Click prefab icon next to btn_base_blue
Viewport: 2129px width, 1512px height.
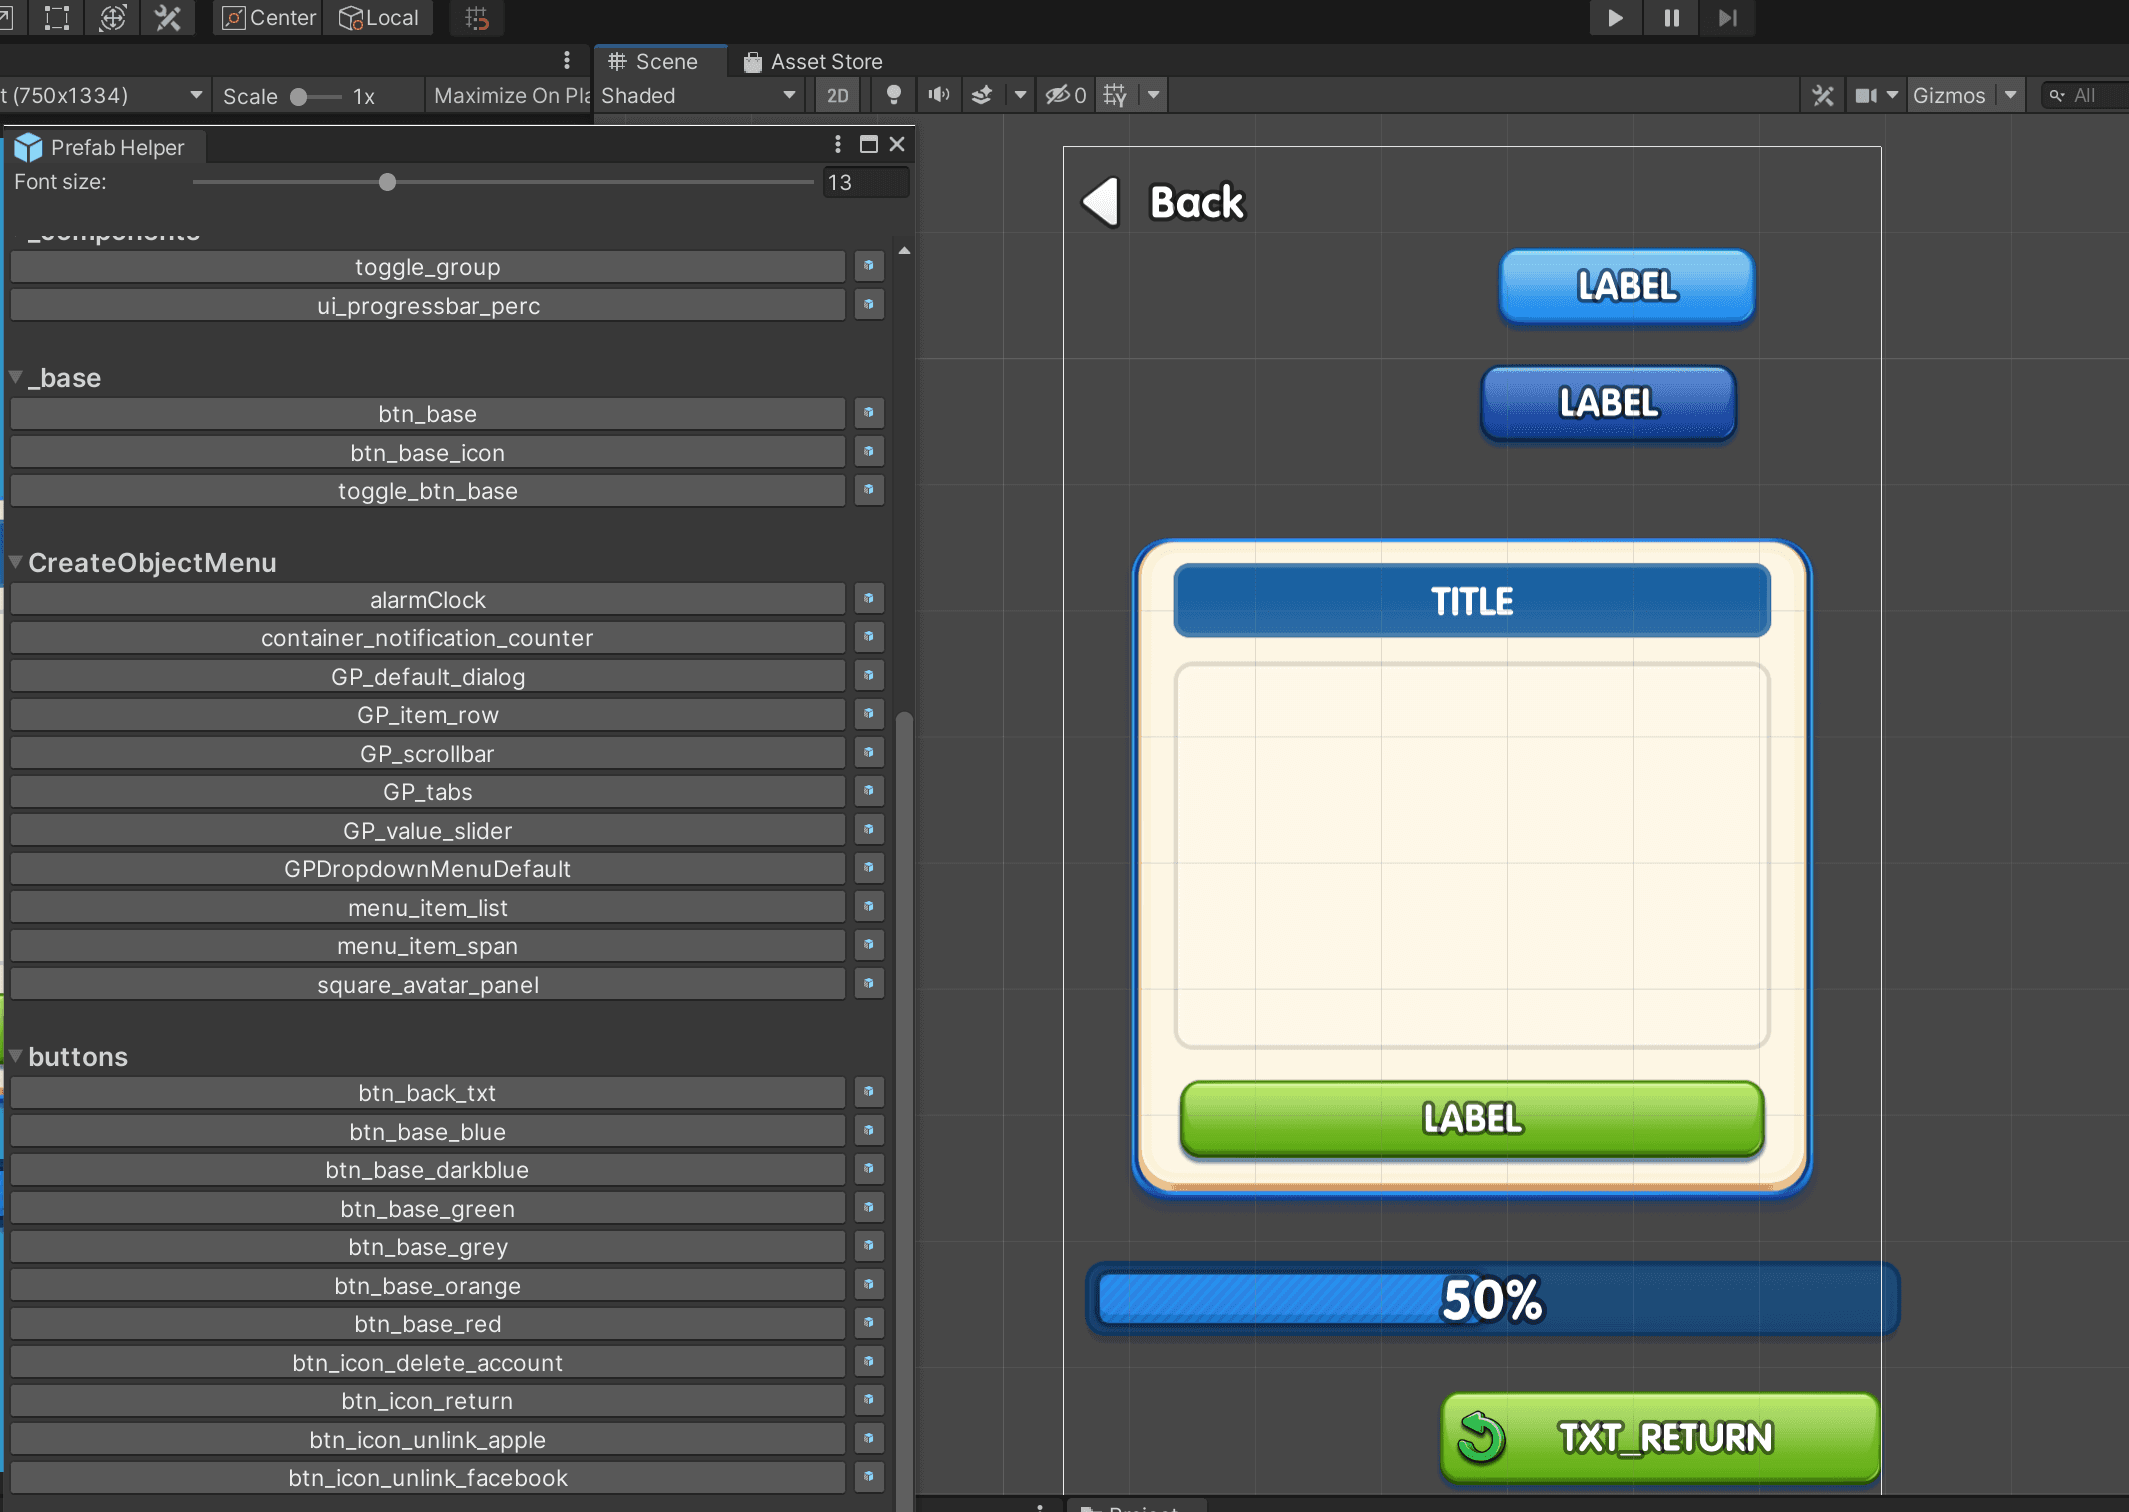[869, 1131]
